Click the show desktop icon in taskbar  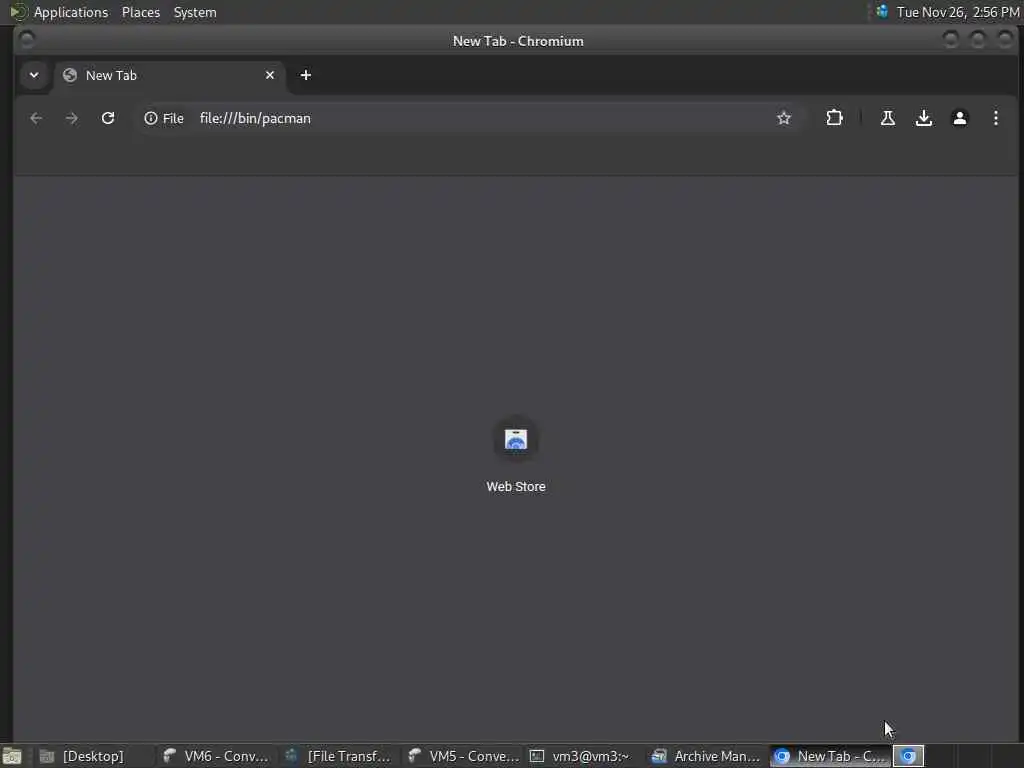click(12, 756)
